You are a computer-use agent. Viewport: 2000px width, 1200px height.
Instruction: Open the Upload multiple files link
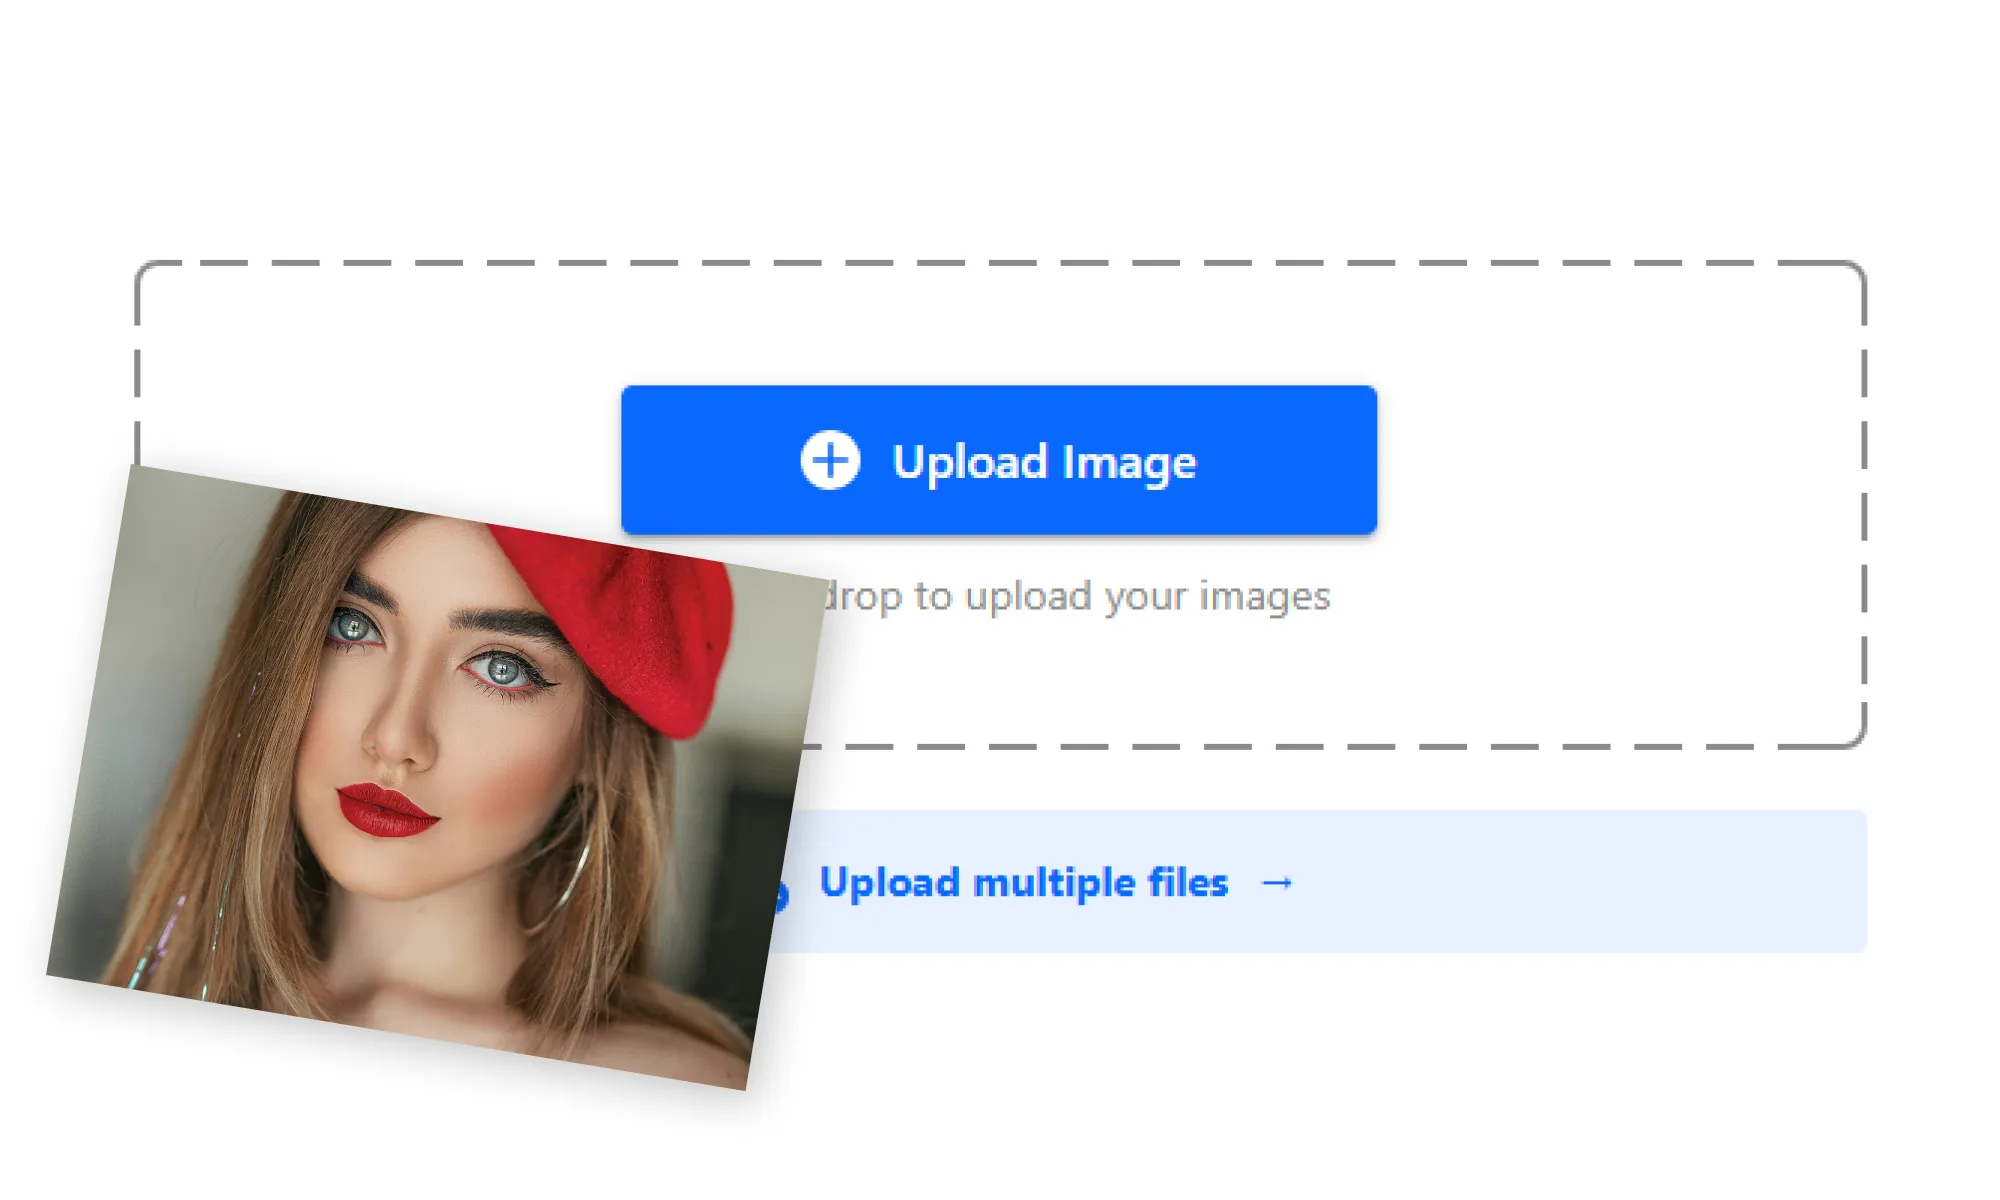1023,883
